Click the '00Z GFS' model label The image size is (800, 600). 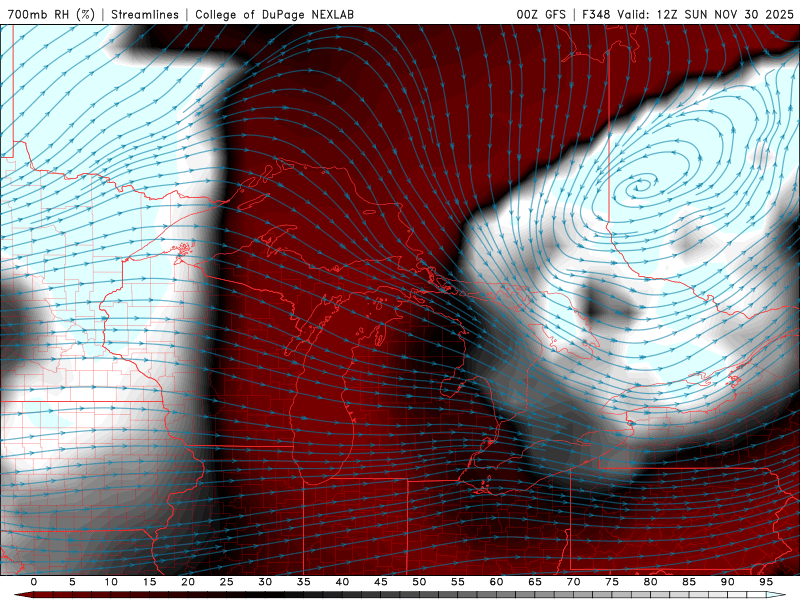(541, 14)
